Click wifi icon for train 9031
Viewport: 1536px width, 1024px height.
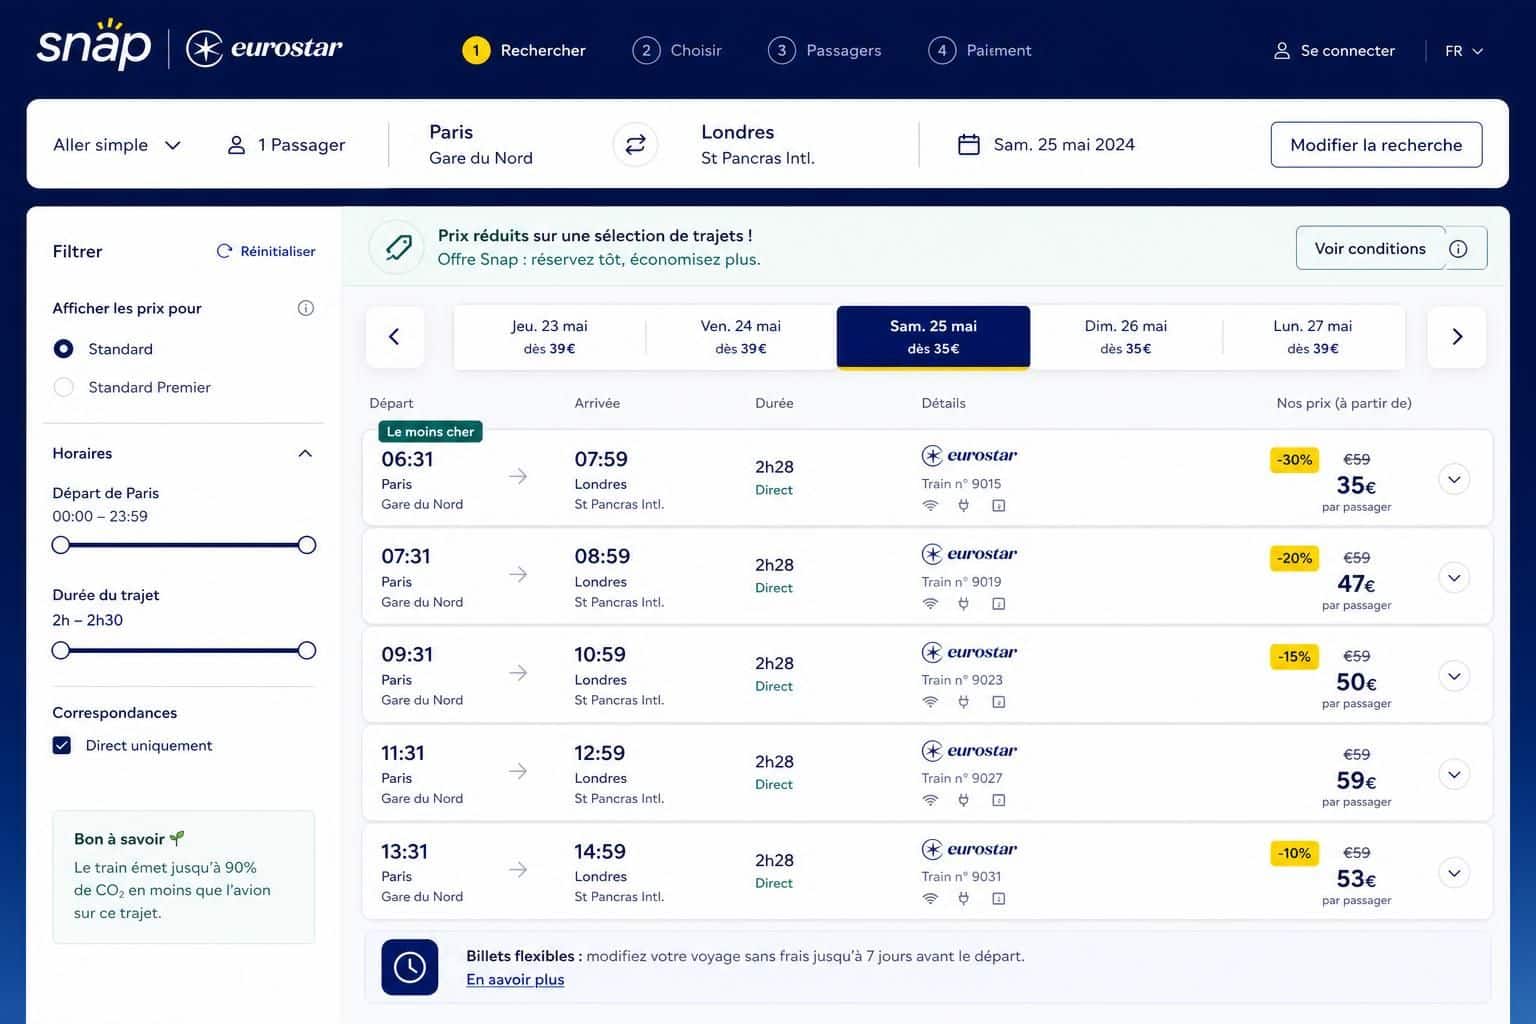(930, 898)
